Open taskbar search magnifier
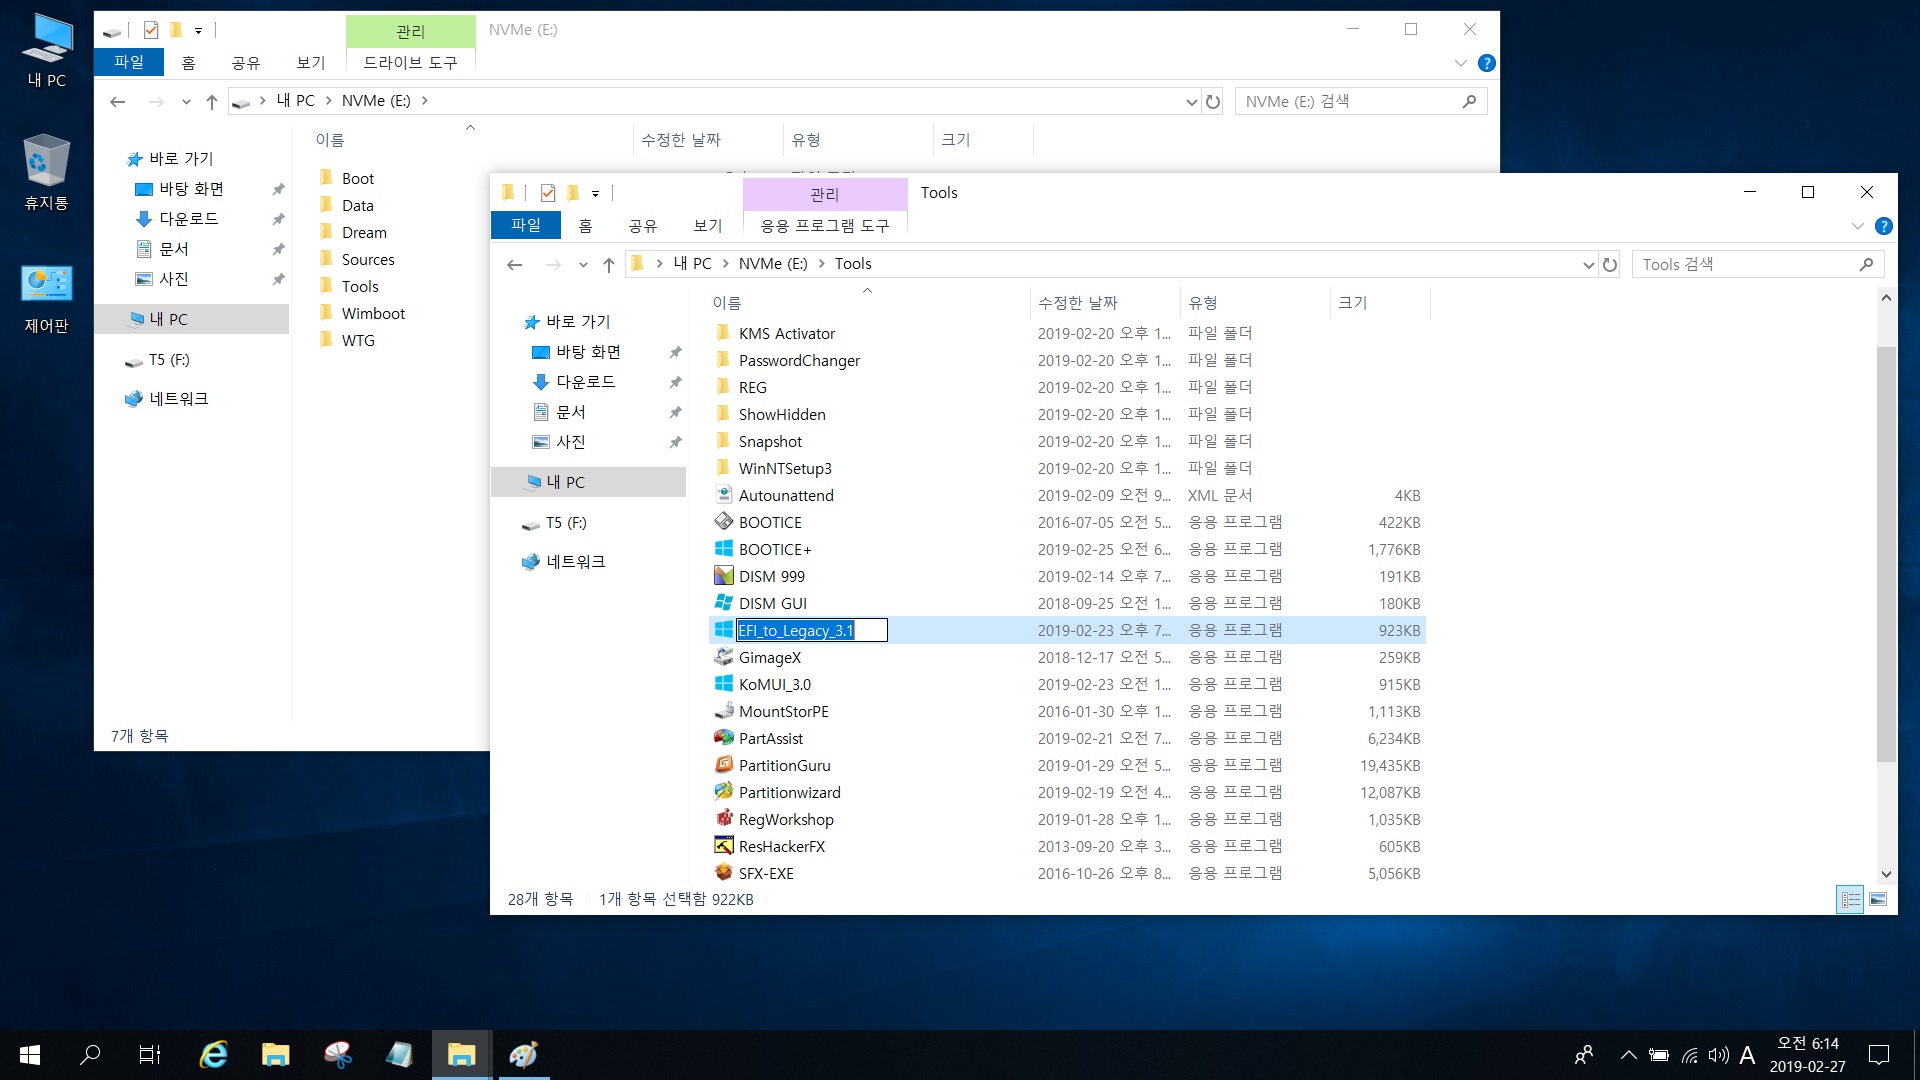Viewport: 1920px width, 1080px height. coord(90,1055)
